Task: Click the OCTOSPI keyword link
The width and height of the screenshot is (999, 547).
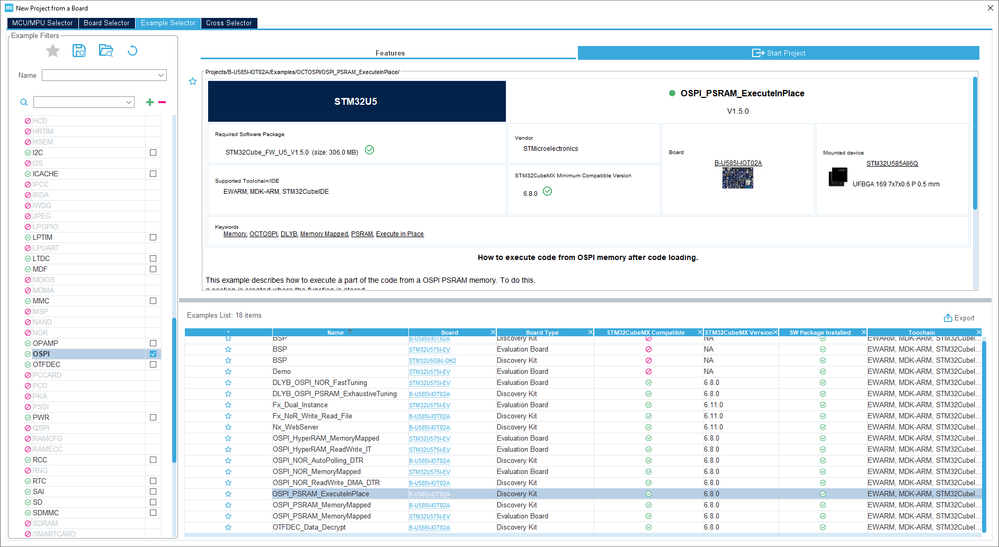Action: (263, 234)
